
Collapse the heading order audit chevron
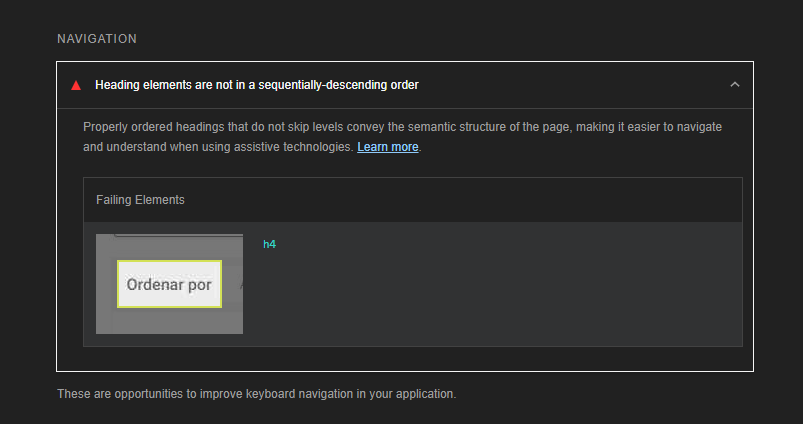[x=734, y=84]
